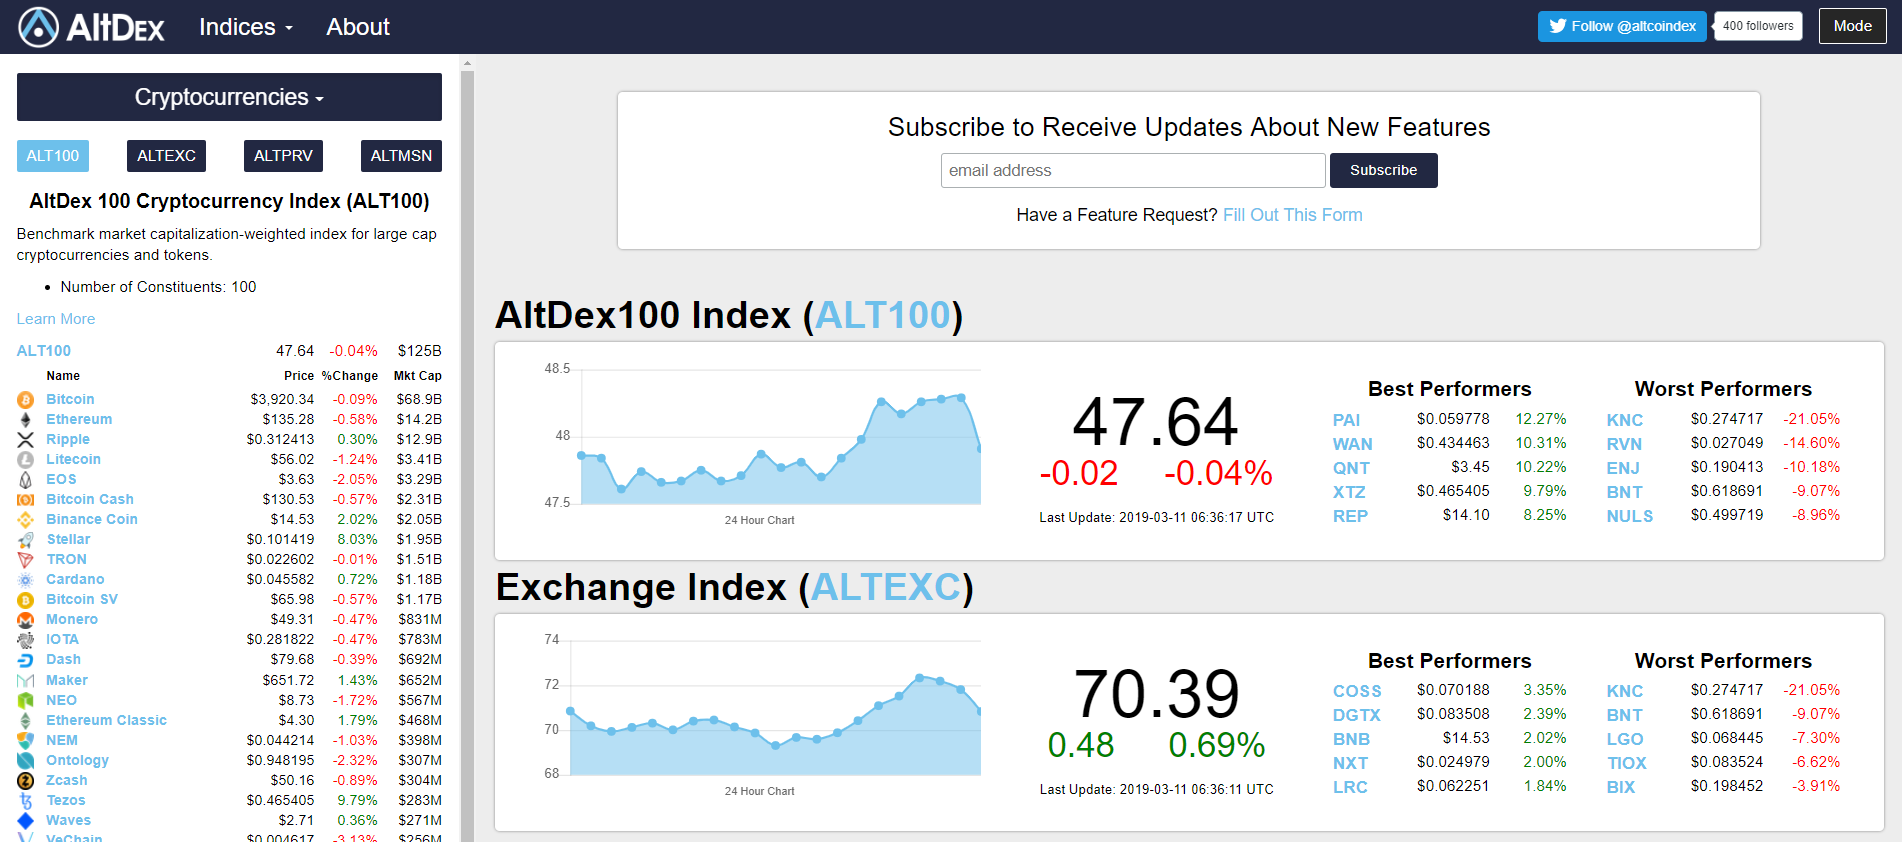
Task: Focus the email address field
Action: pos(1133,170)
